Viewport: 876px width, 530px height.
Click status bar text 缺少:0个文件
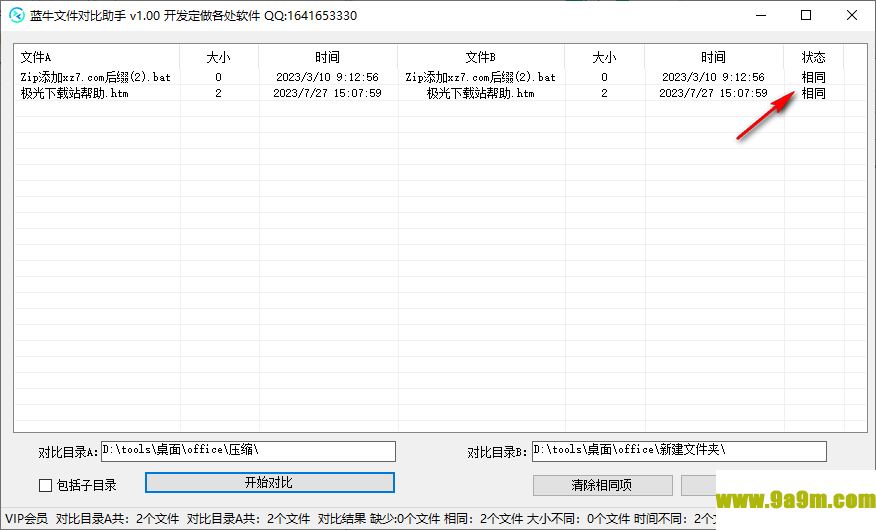pos(404,519)
